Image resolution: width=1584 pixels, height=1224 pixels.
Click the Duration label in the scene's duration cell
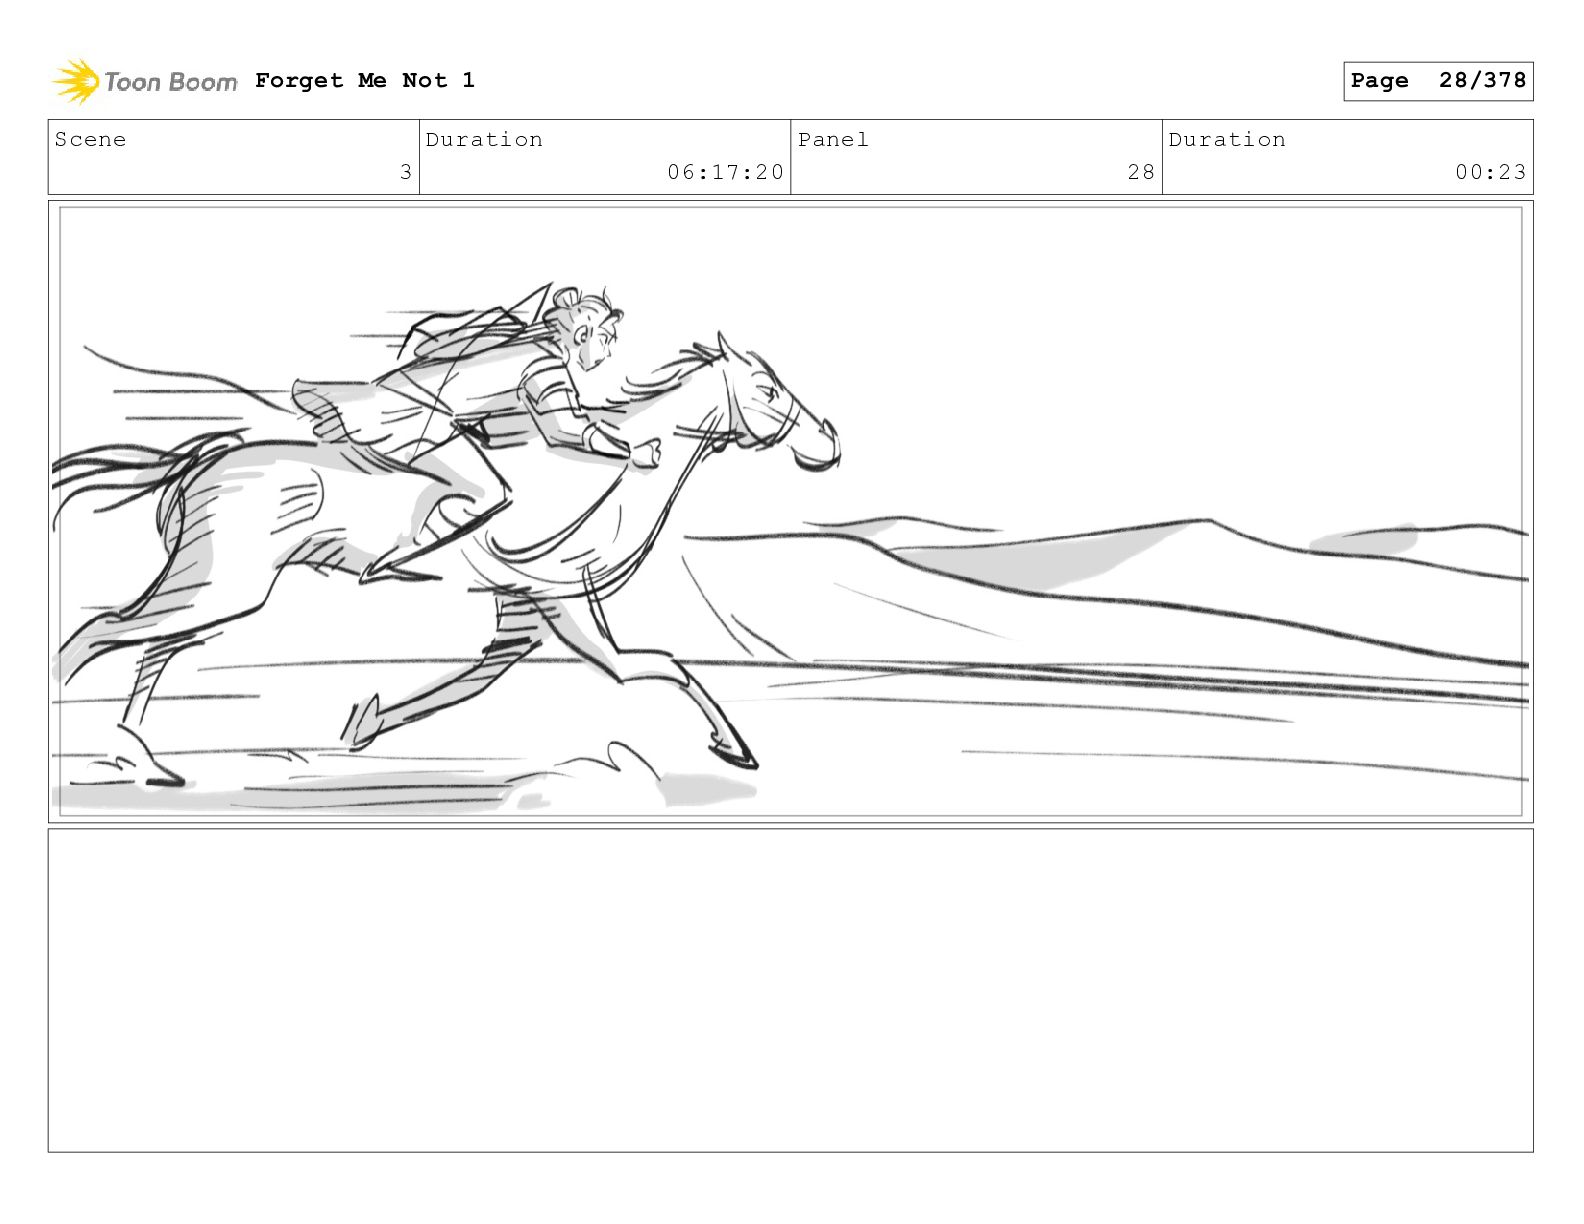485,139
